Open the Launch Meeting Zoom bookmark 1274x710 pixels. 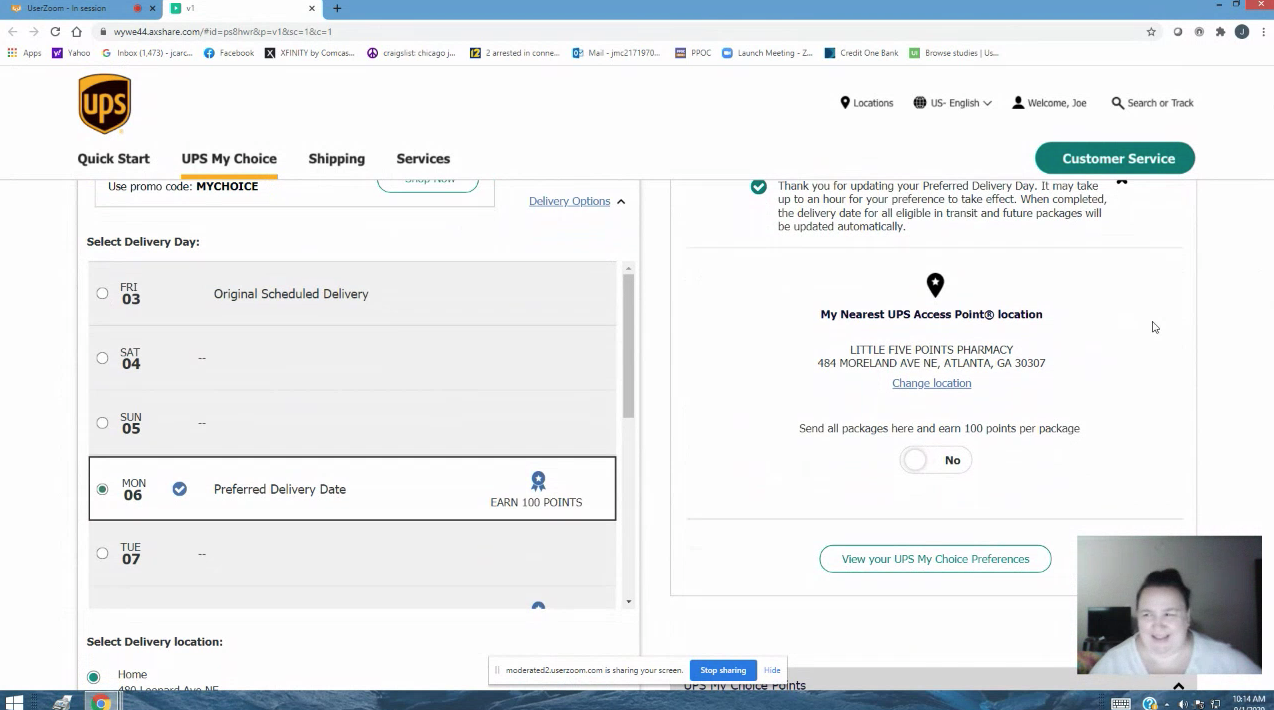767,53
